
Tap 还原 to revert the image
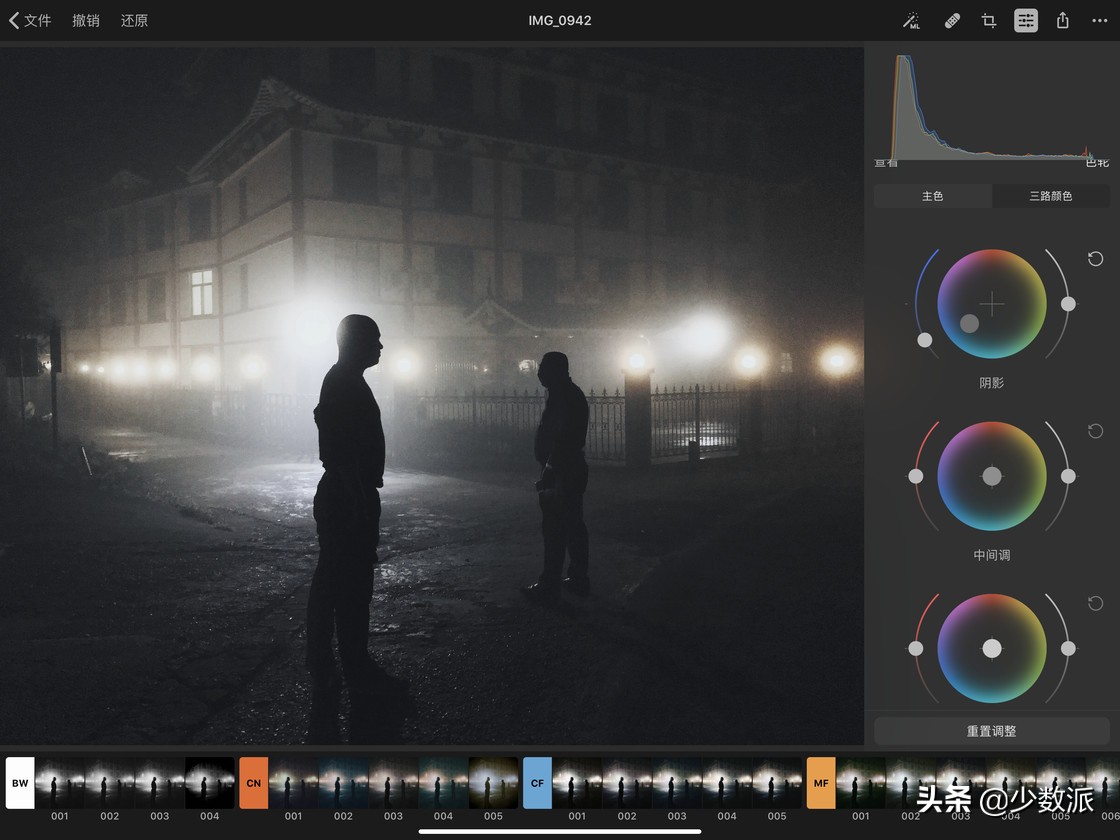[134, 21]
